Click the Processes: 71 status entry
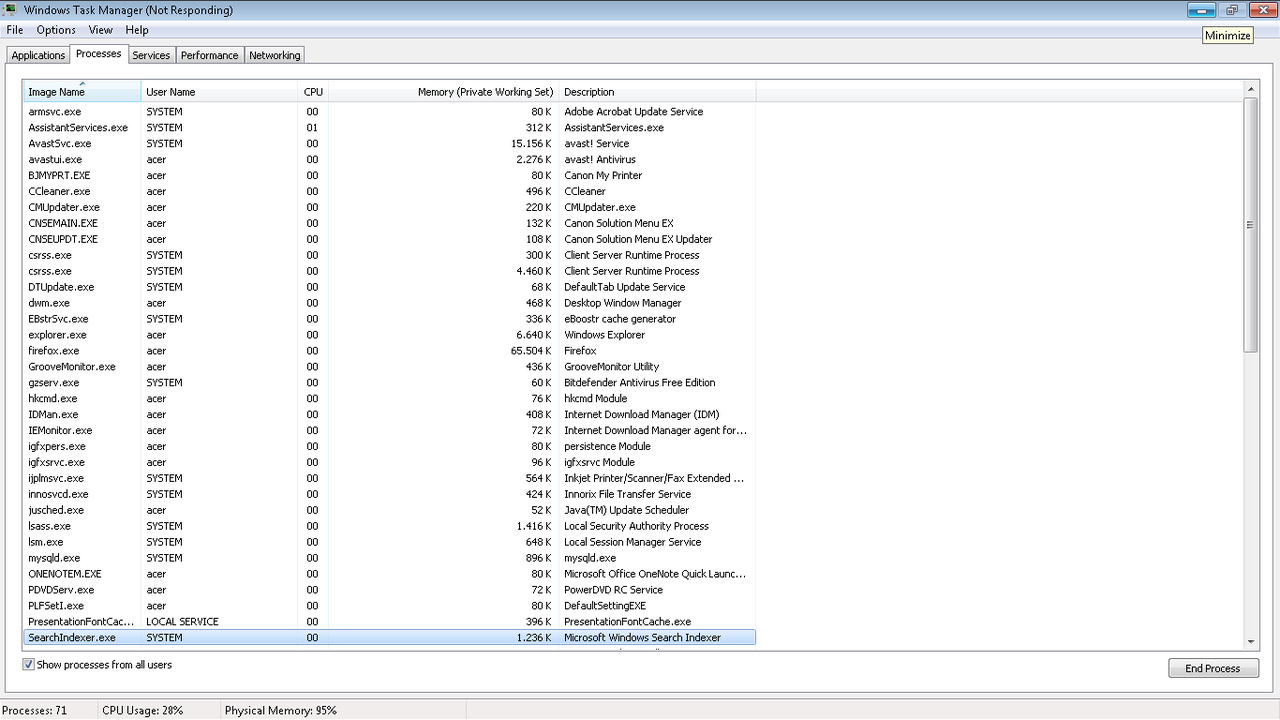1280x720 pixels. click(x=35, y=710)
